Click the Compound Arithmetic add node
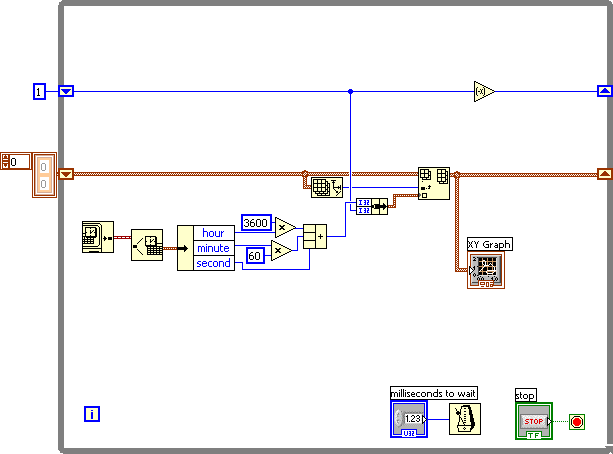Viewport: 613px width, 454px height. [315, 237]
